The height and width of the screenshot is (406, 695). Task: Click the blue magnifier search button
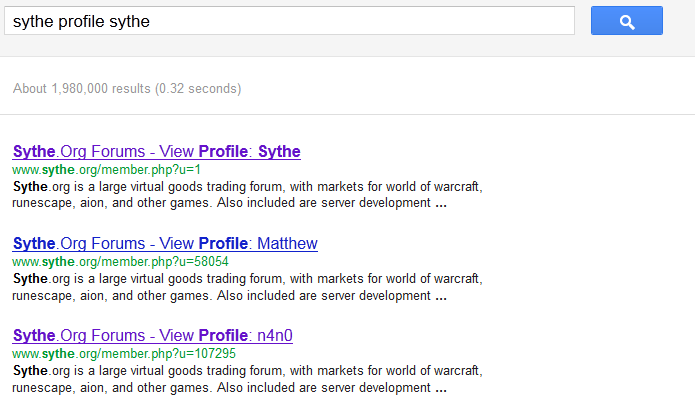(x=627, y=21)
